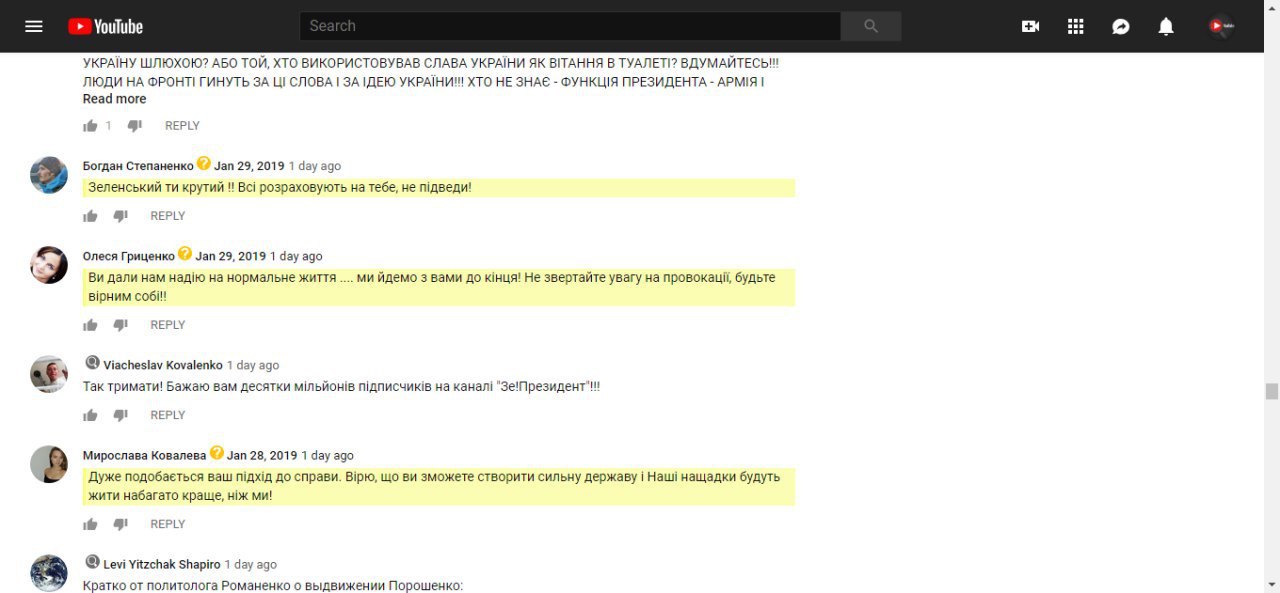This screenshot has height=593, width=1280.
Task: Like Мирослава Ковалева's comment
Action: [x=90, y=524]
